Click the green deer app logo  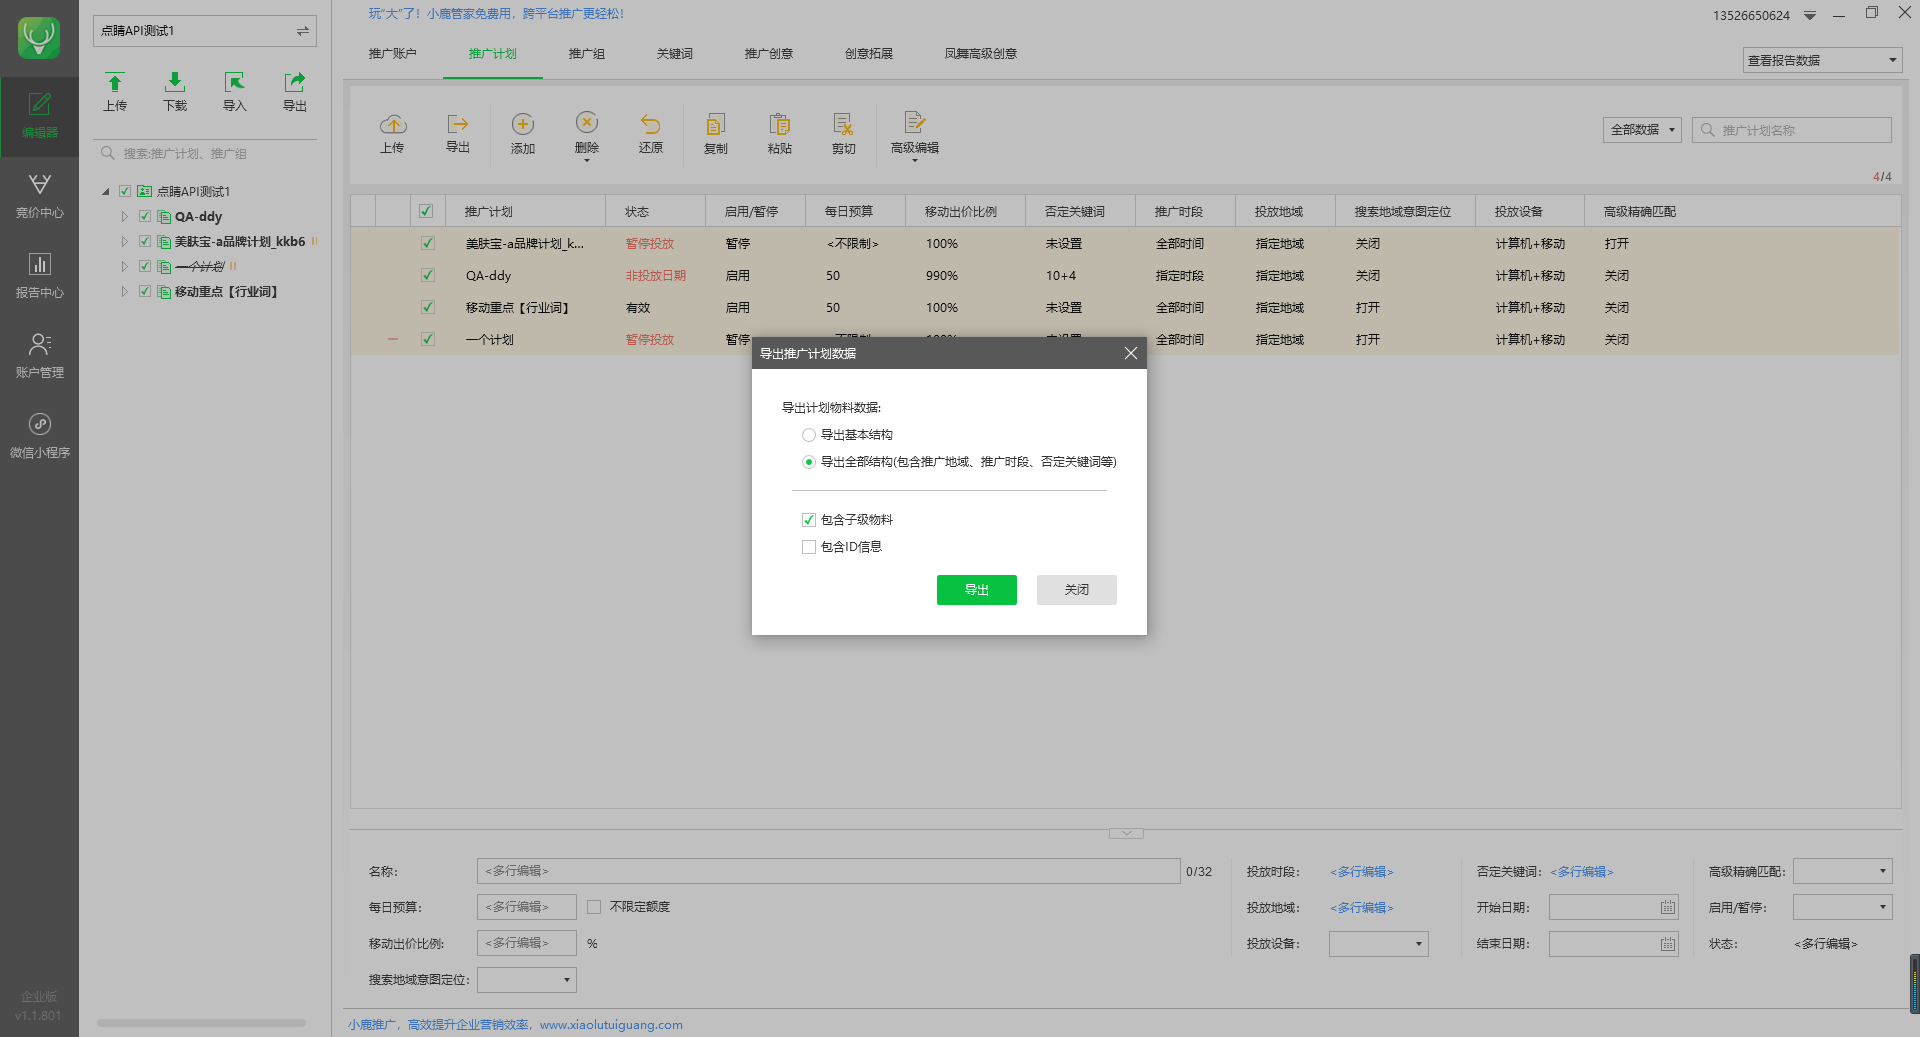[39, 38]
